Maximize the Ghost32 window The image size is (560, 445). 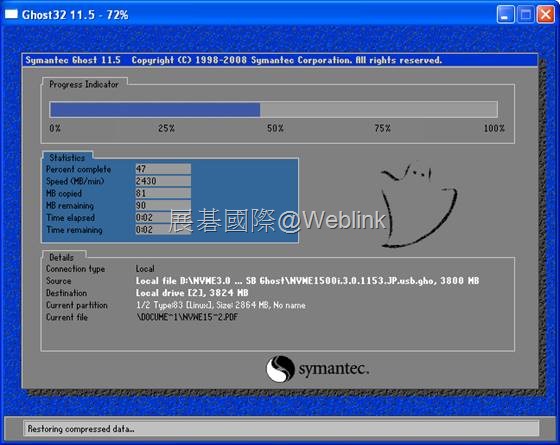tap(525, 15)
